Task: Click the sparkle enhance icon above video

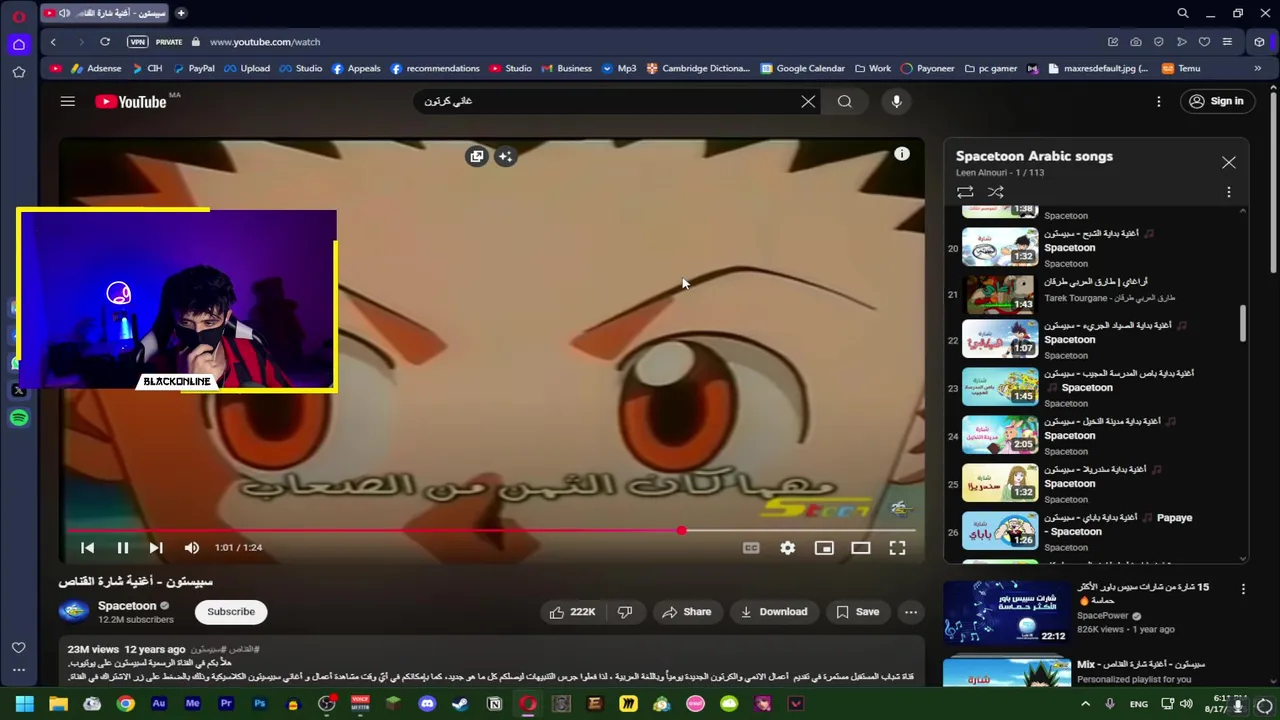Action: point(505,156)
